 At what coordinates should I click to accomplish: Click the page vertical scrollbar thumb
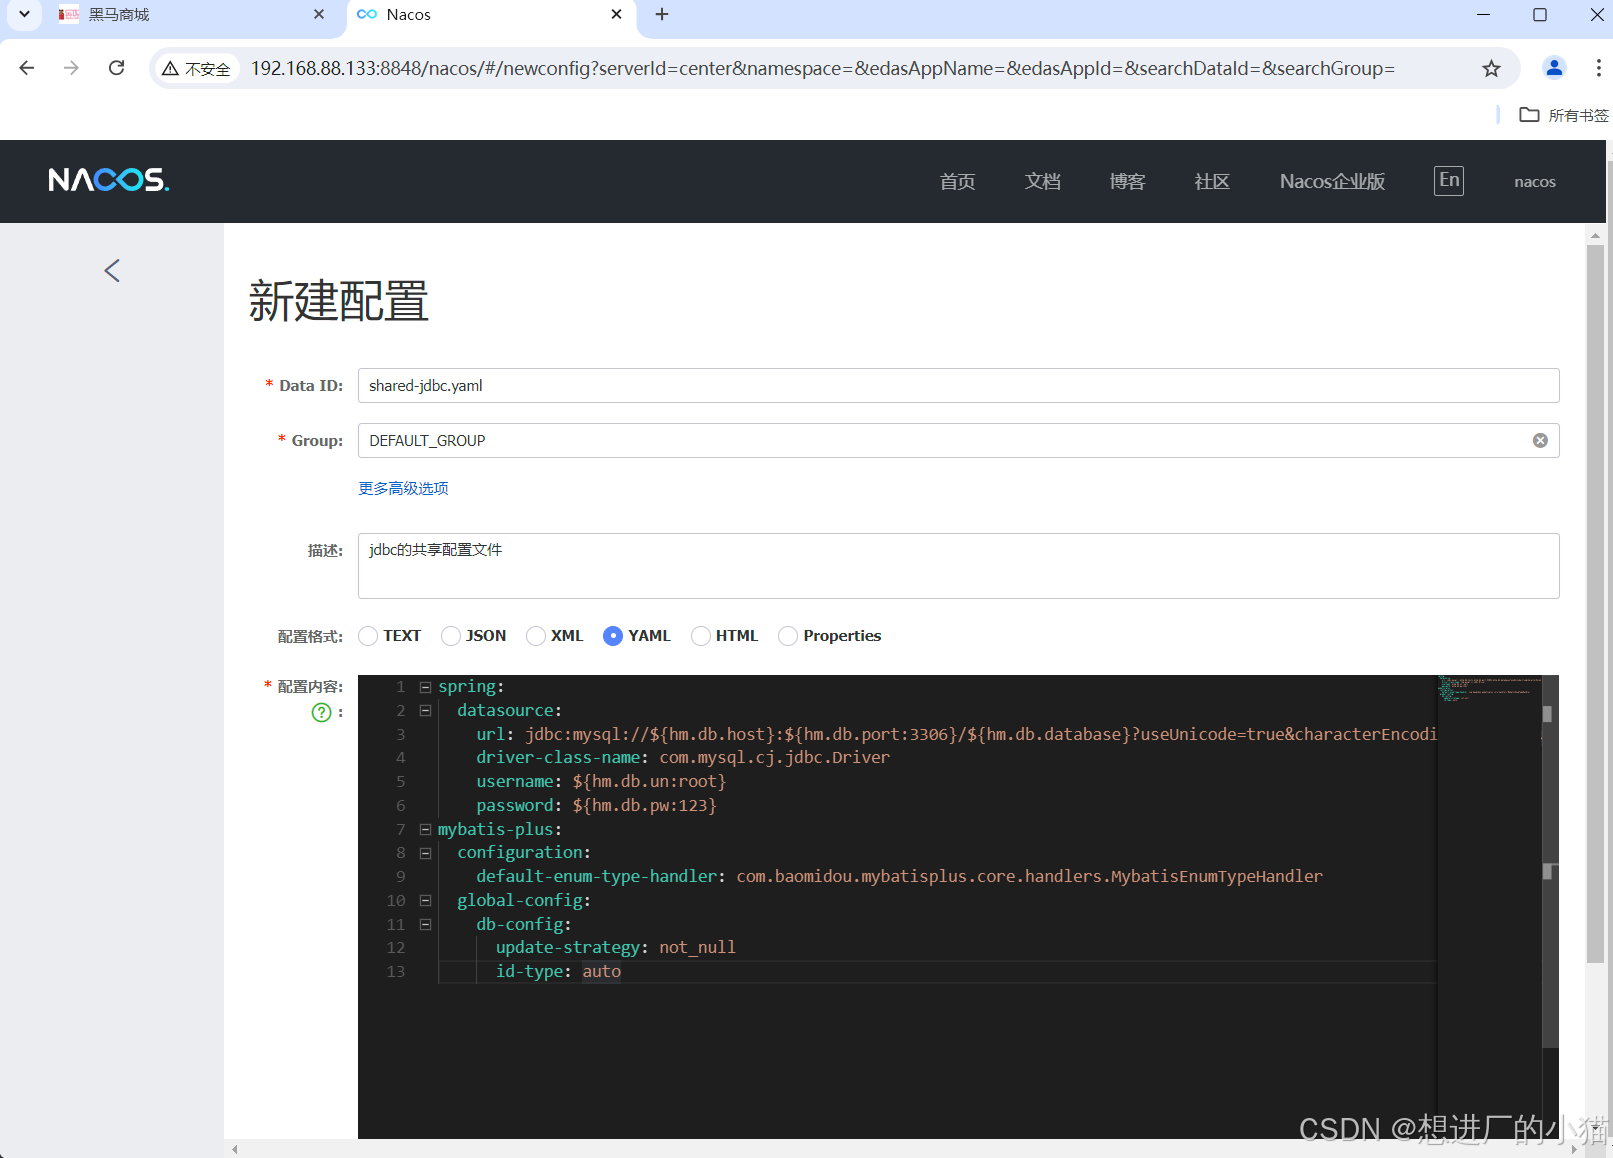coord(1595,604)
